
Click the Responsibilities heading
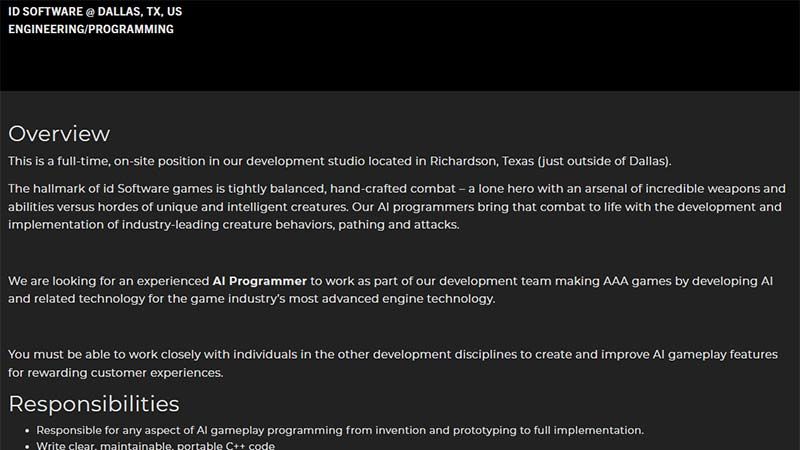click(93, 404)
